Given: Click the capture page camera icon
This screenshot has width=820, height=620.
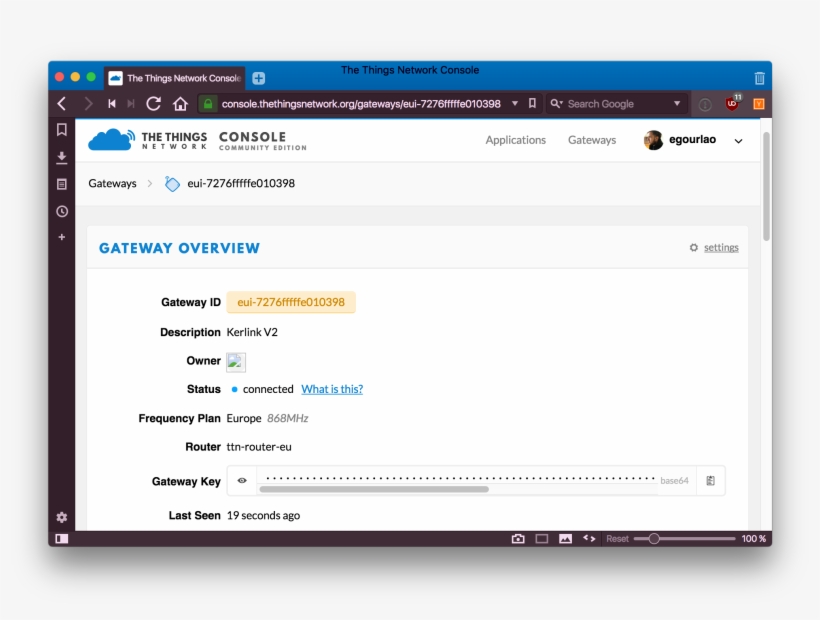Looking at the screenshot, I should point(518,538).
